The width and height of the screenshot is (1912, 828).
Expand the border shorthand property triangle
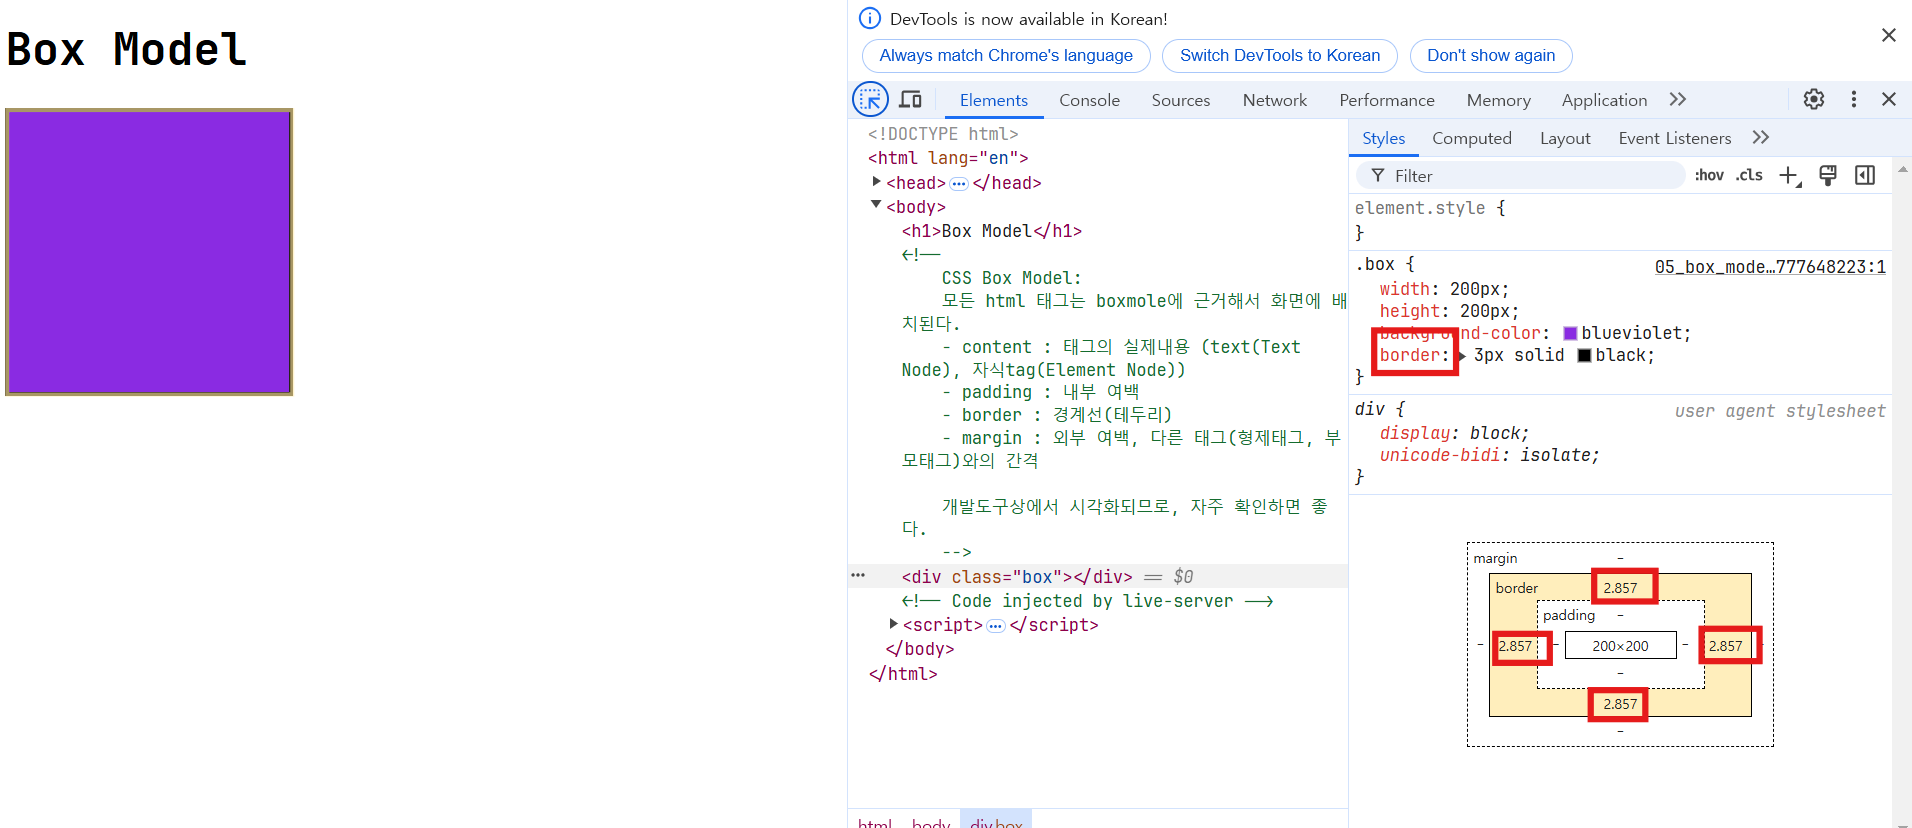[x=1463, y=356]
